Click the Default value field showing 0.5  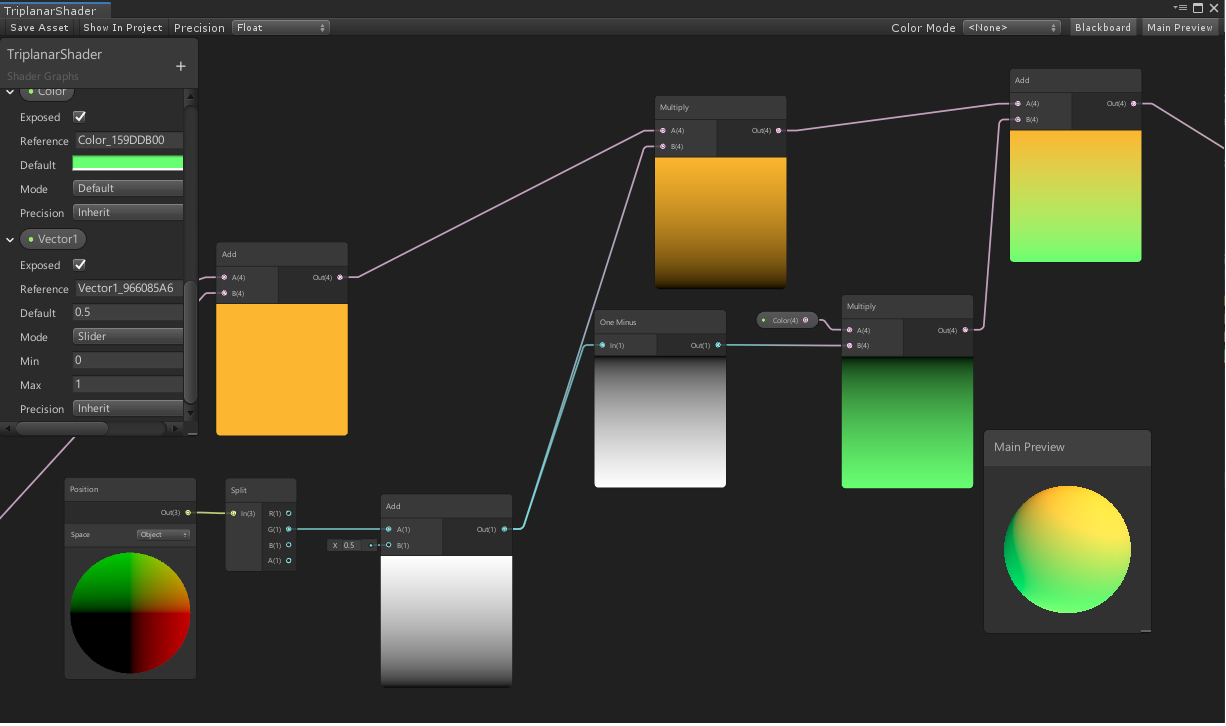[x=129, y=313]
